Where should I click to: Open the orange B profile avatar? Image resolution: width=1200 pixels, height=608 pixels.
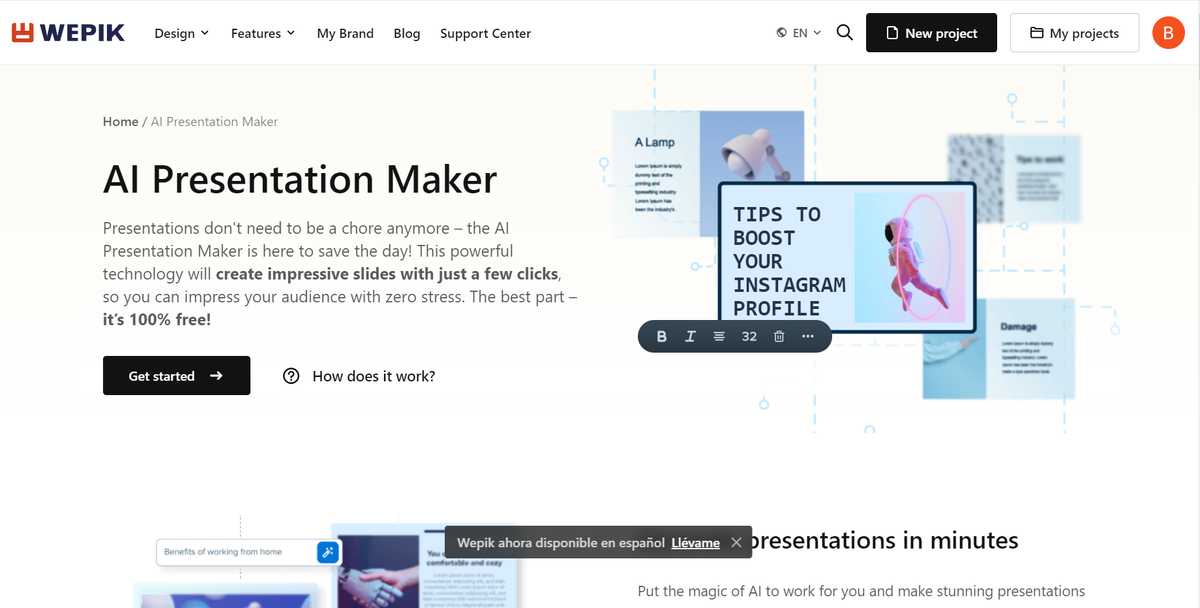click(x=1168, y=33)
